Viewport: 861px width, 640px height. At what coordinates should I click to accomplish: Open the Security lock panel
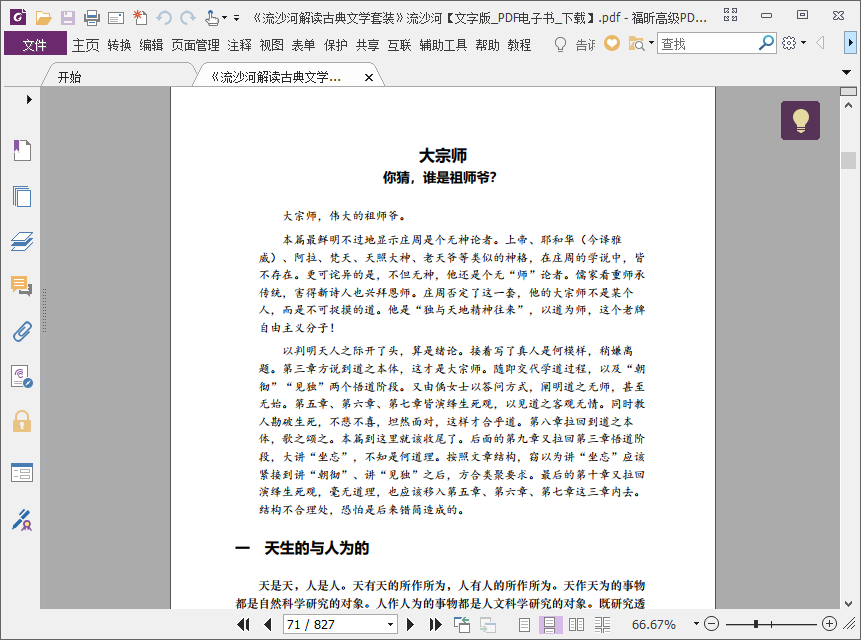[22, 422]
